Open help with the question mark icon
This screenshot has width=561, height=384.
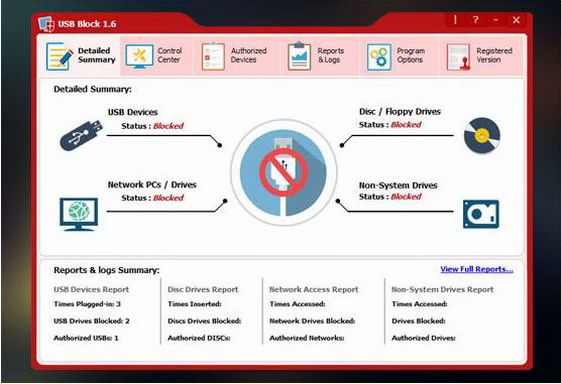point(475,20)
